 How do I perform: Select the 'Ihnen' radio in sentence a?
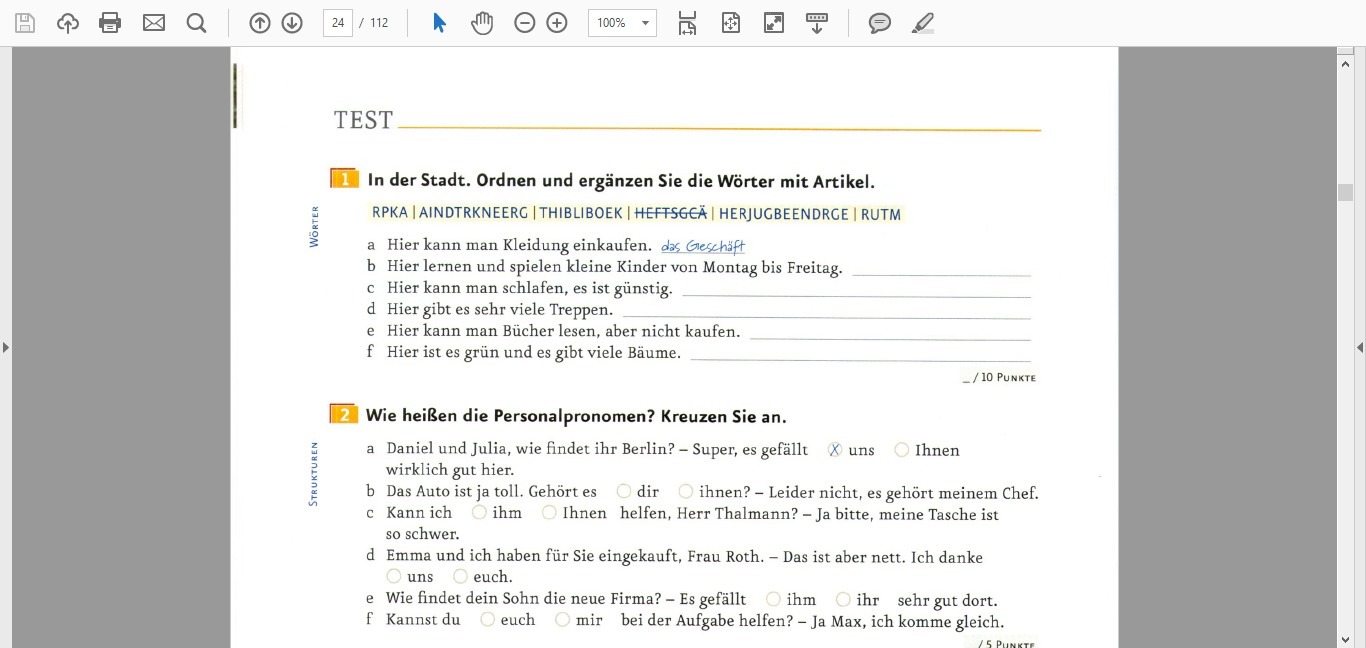(902, 450)
